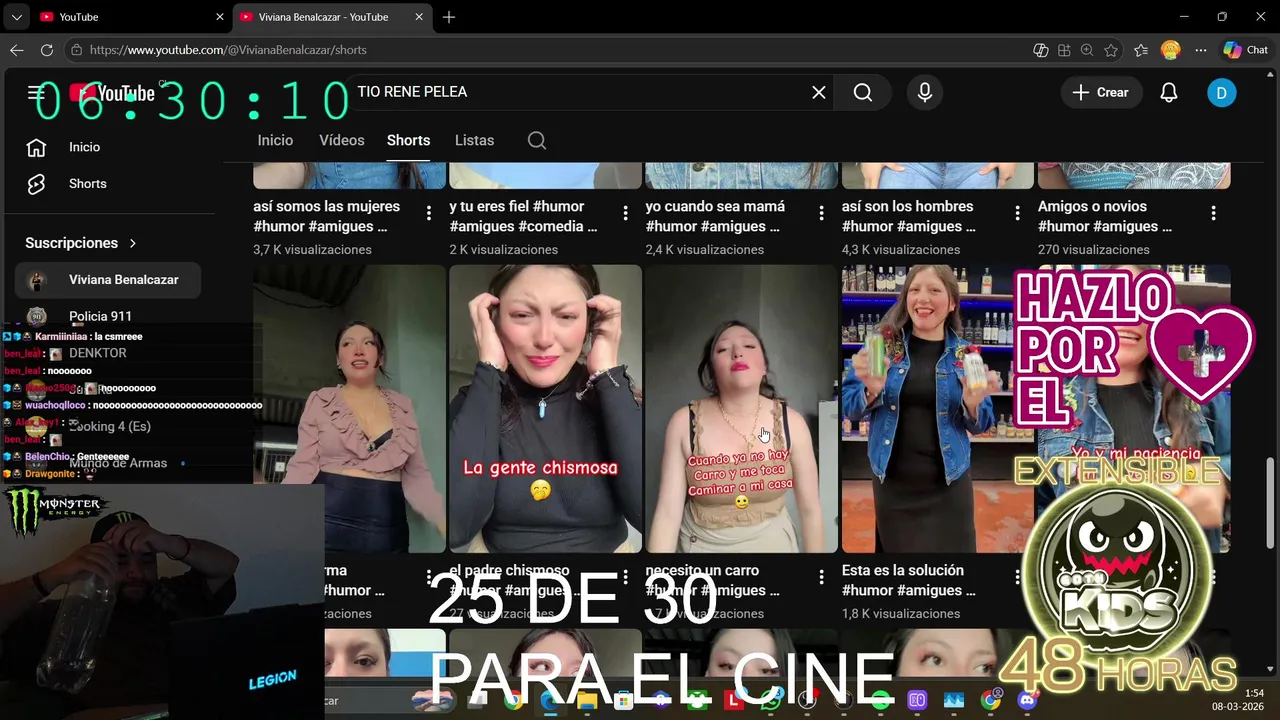Click '4,3 K visualizaciones' text

tap(901, 250)
